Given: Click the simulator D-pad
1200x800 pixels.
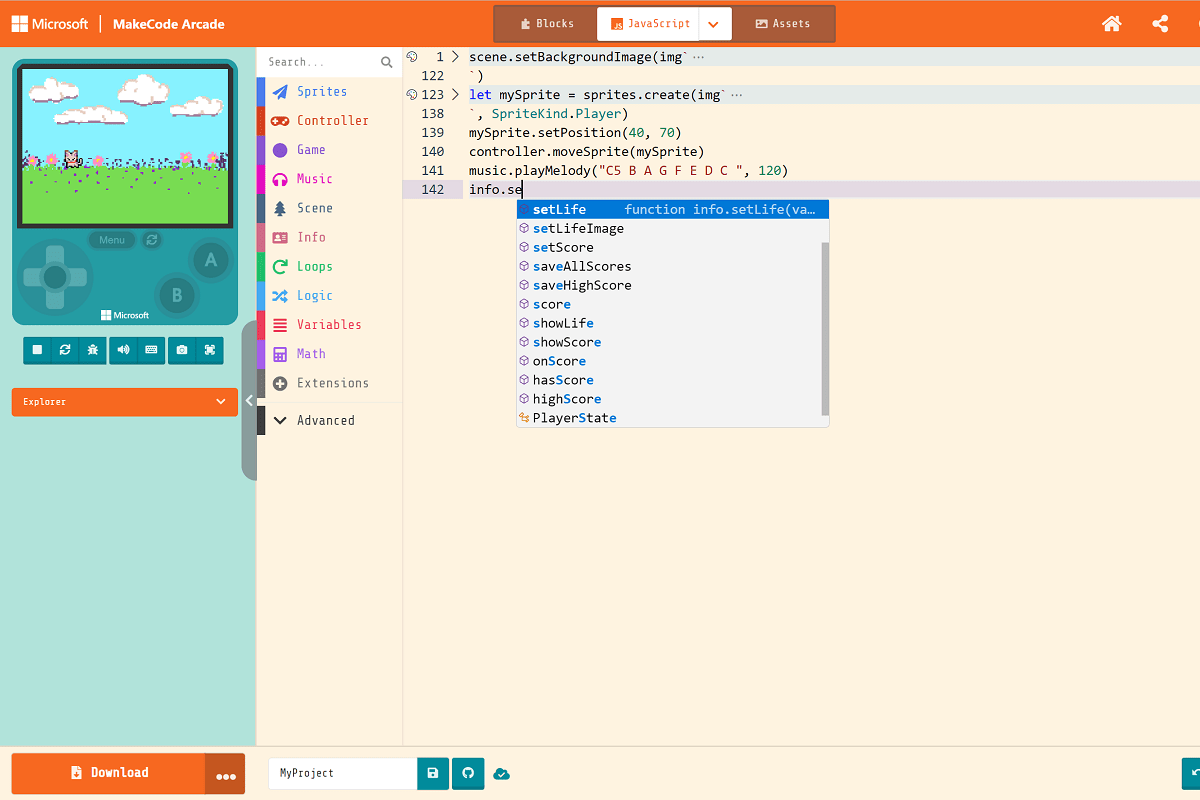Looking at the screenshot, I should [55, 276].
